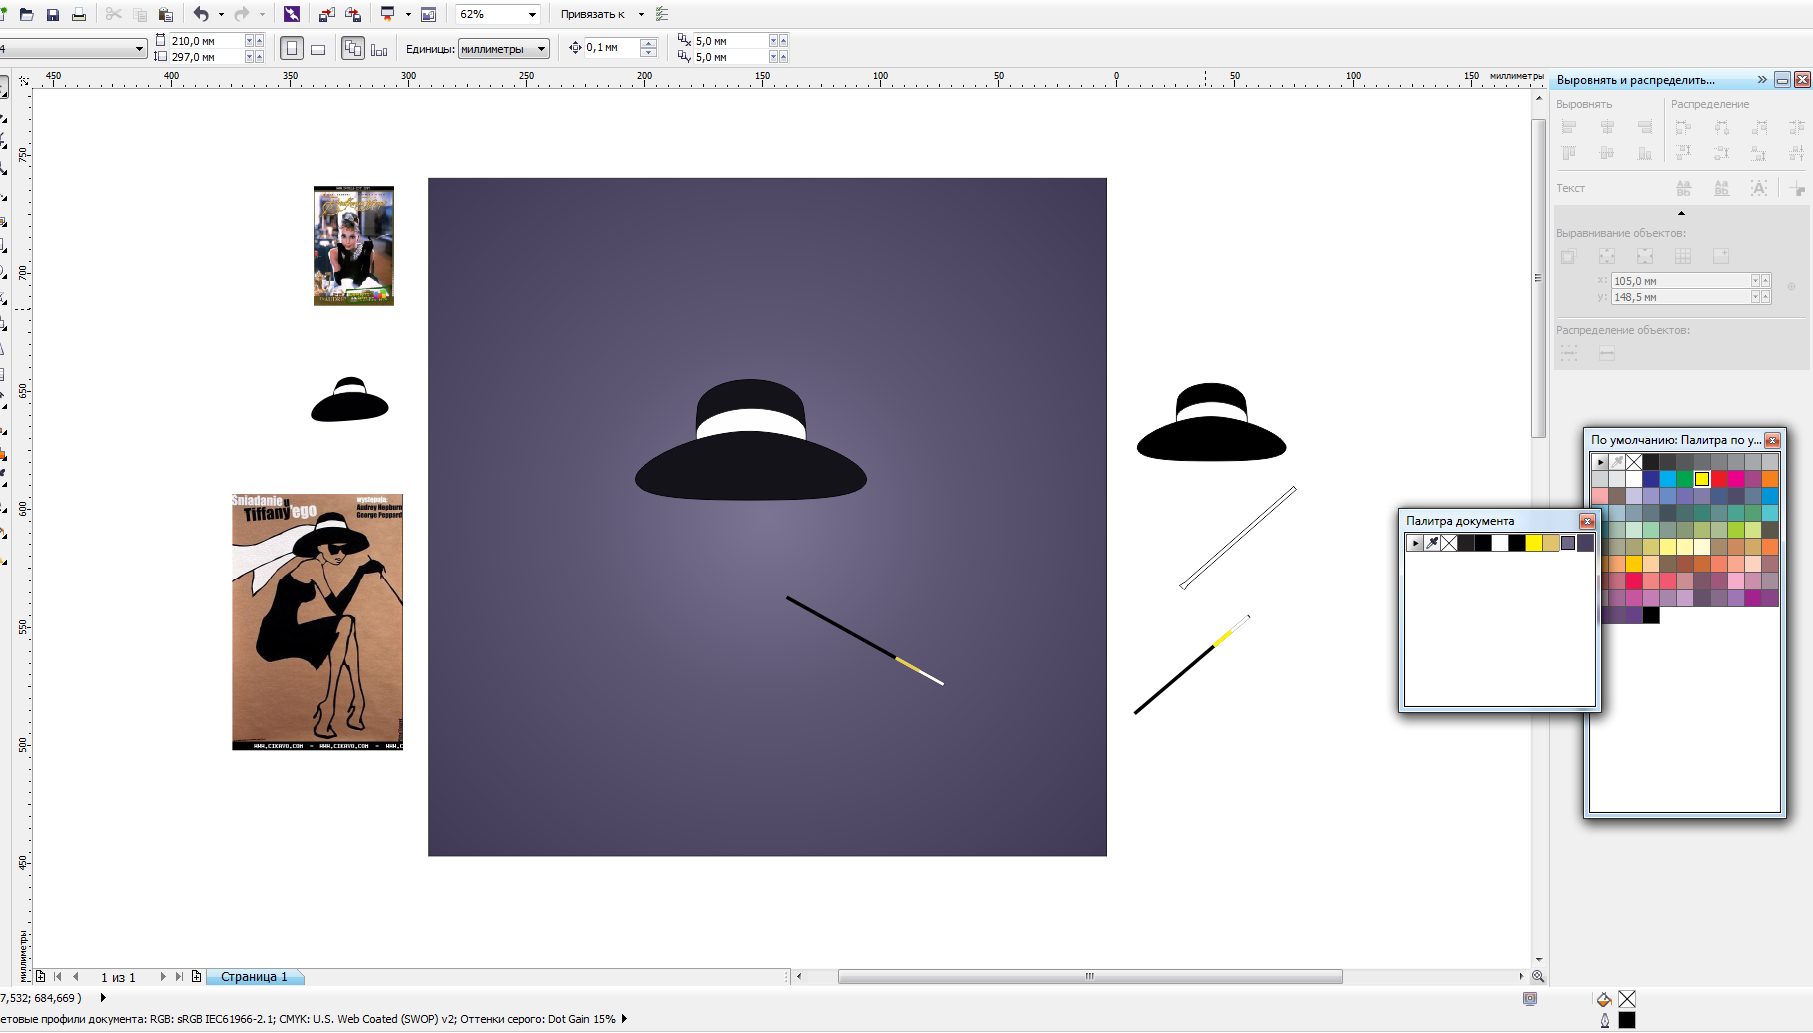Click the nudge offset field 0,1 мм
This screenshot has width=1813, height=1033.
[611, 47]
